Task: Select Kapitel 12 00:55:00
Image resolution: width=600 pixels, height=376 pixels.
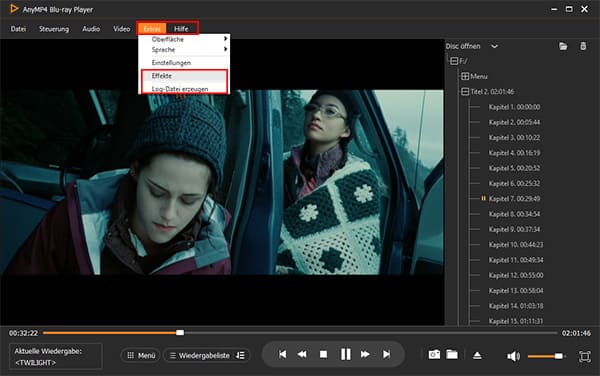Action: tap(516, 275)
